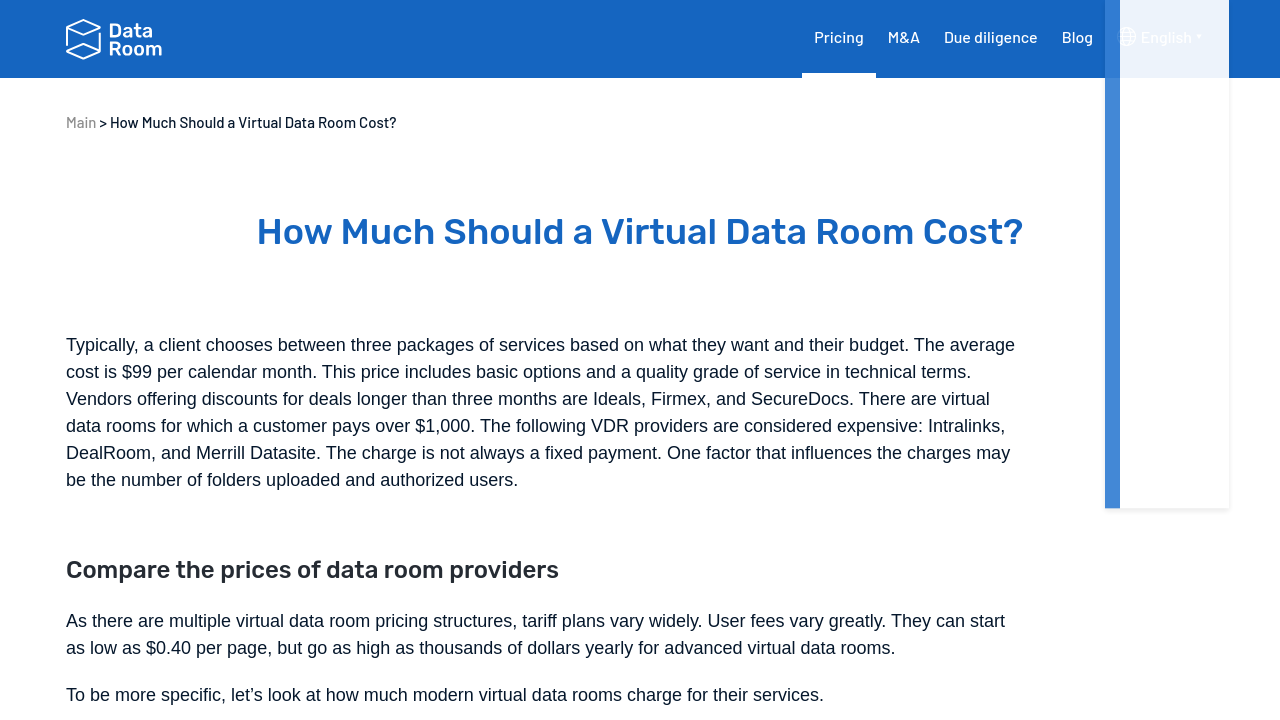
Task: Open the Due diligence page
Action: coord(991,37)
